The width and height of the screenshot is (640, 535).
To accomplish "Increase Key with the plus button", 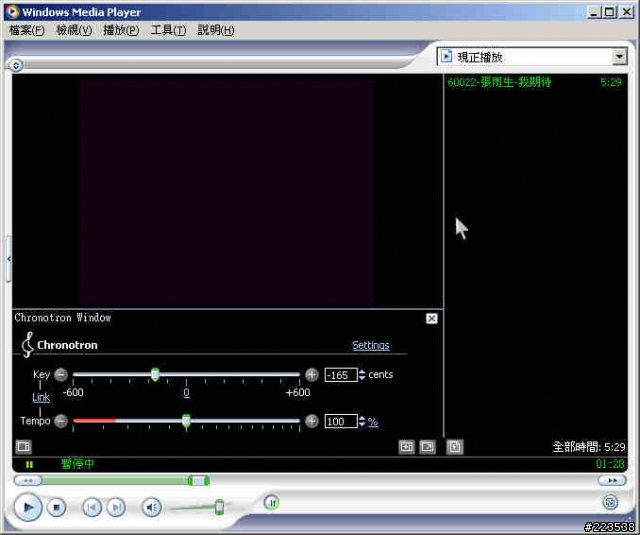I will point(311,375).
